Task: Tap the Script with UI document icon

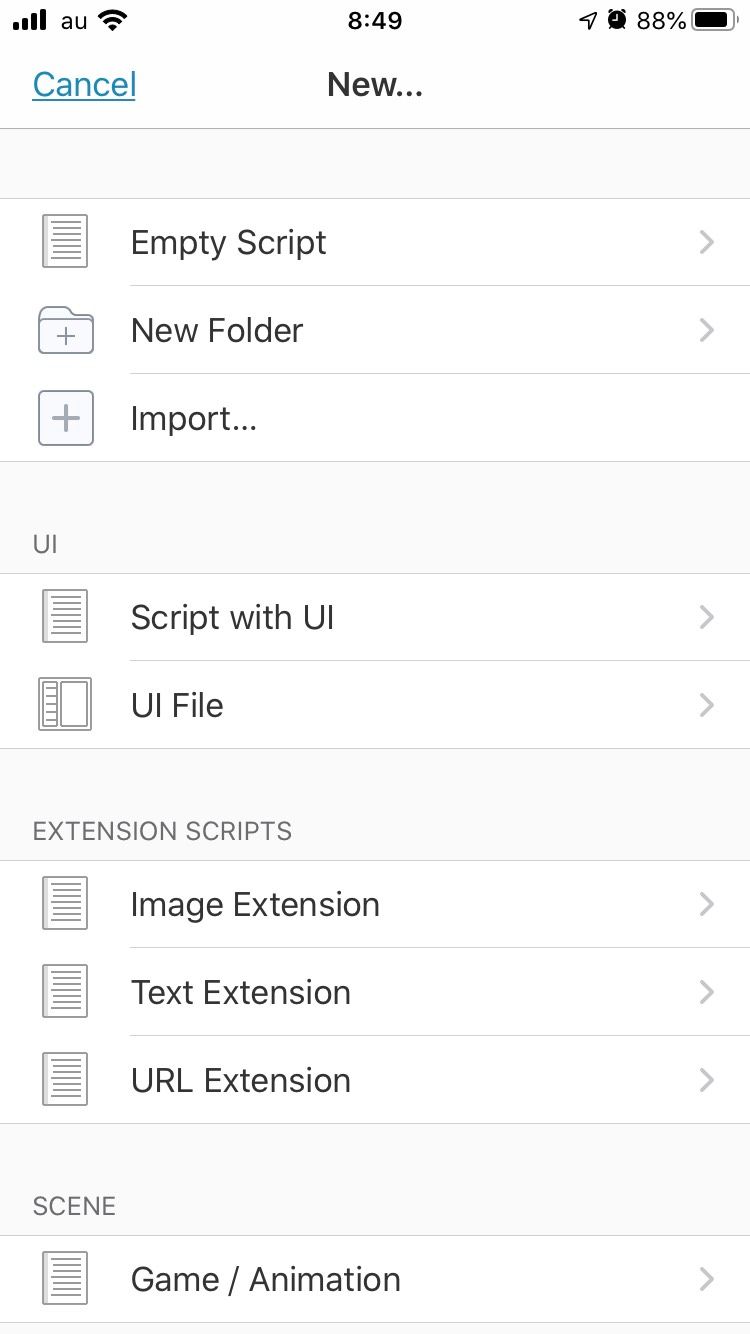Action: tap(65, 617)
